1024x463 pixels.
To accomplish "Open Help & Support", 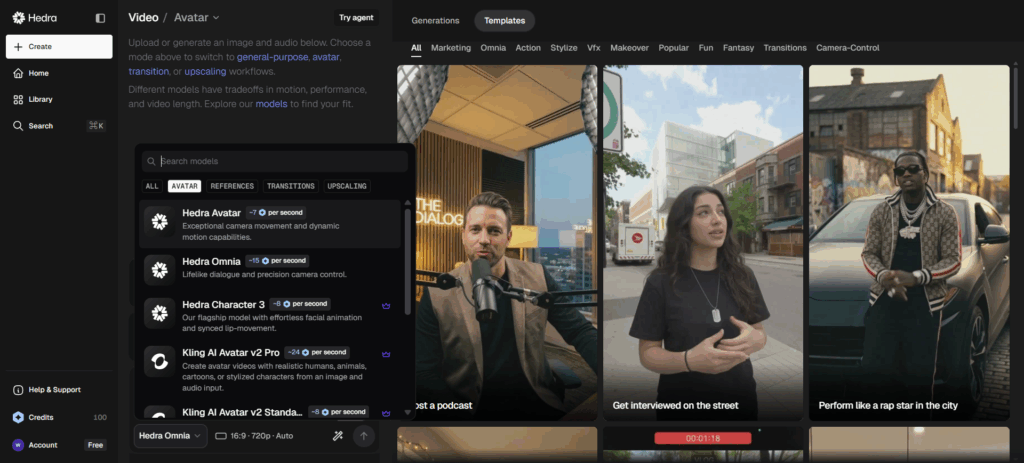I will tap(59, 390).
